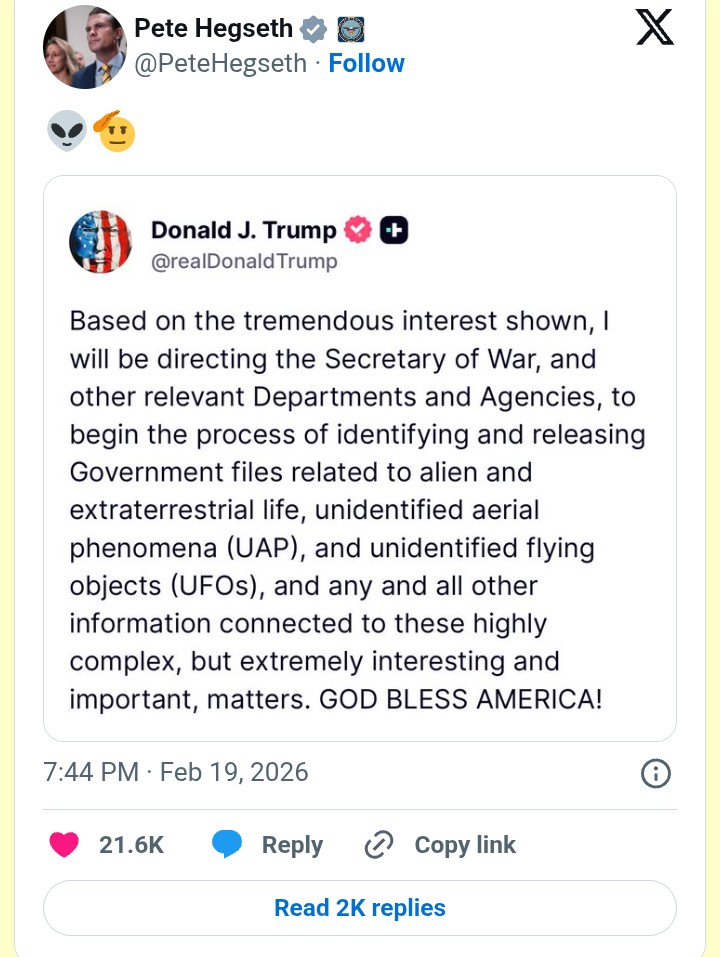
Task: Click Pete Hegseth's blue verified badge
Action: point(314,29)
